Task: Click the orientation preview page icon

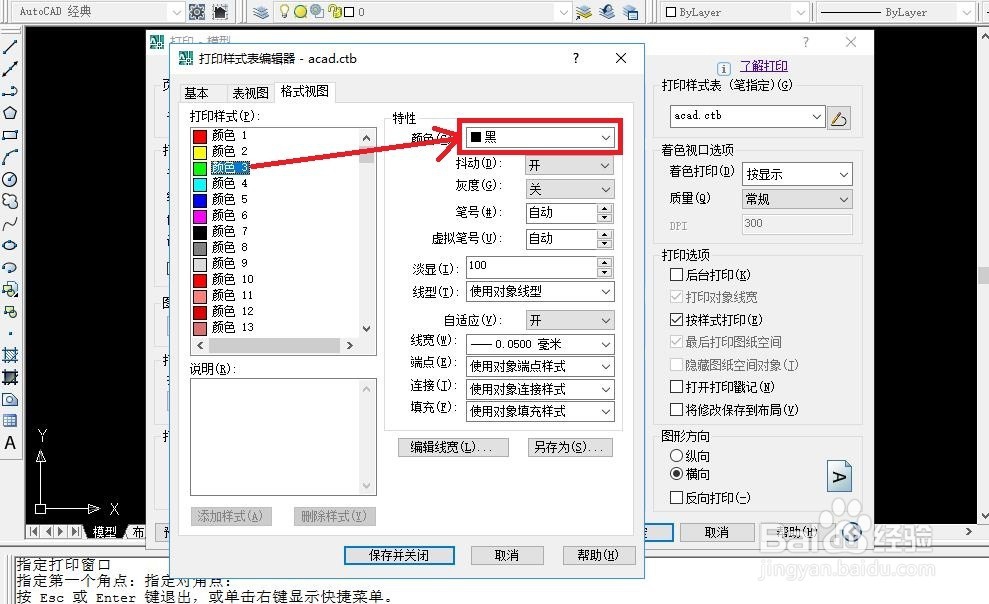Action: tap(839, 475)
